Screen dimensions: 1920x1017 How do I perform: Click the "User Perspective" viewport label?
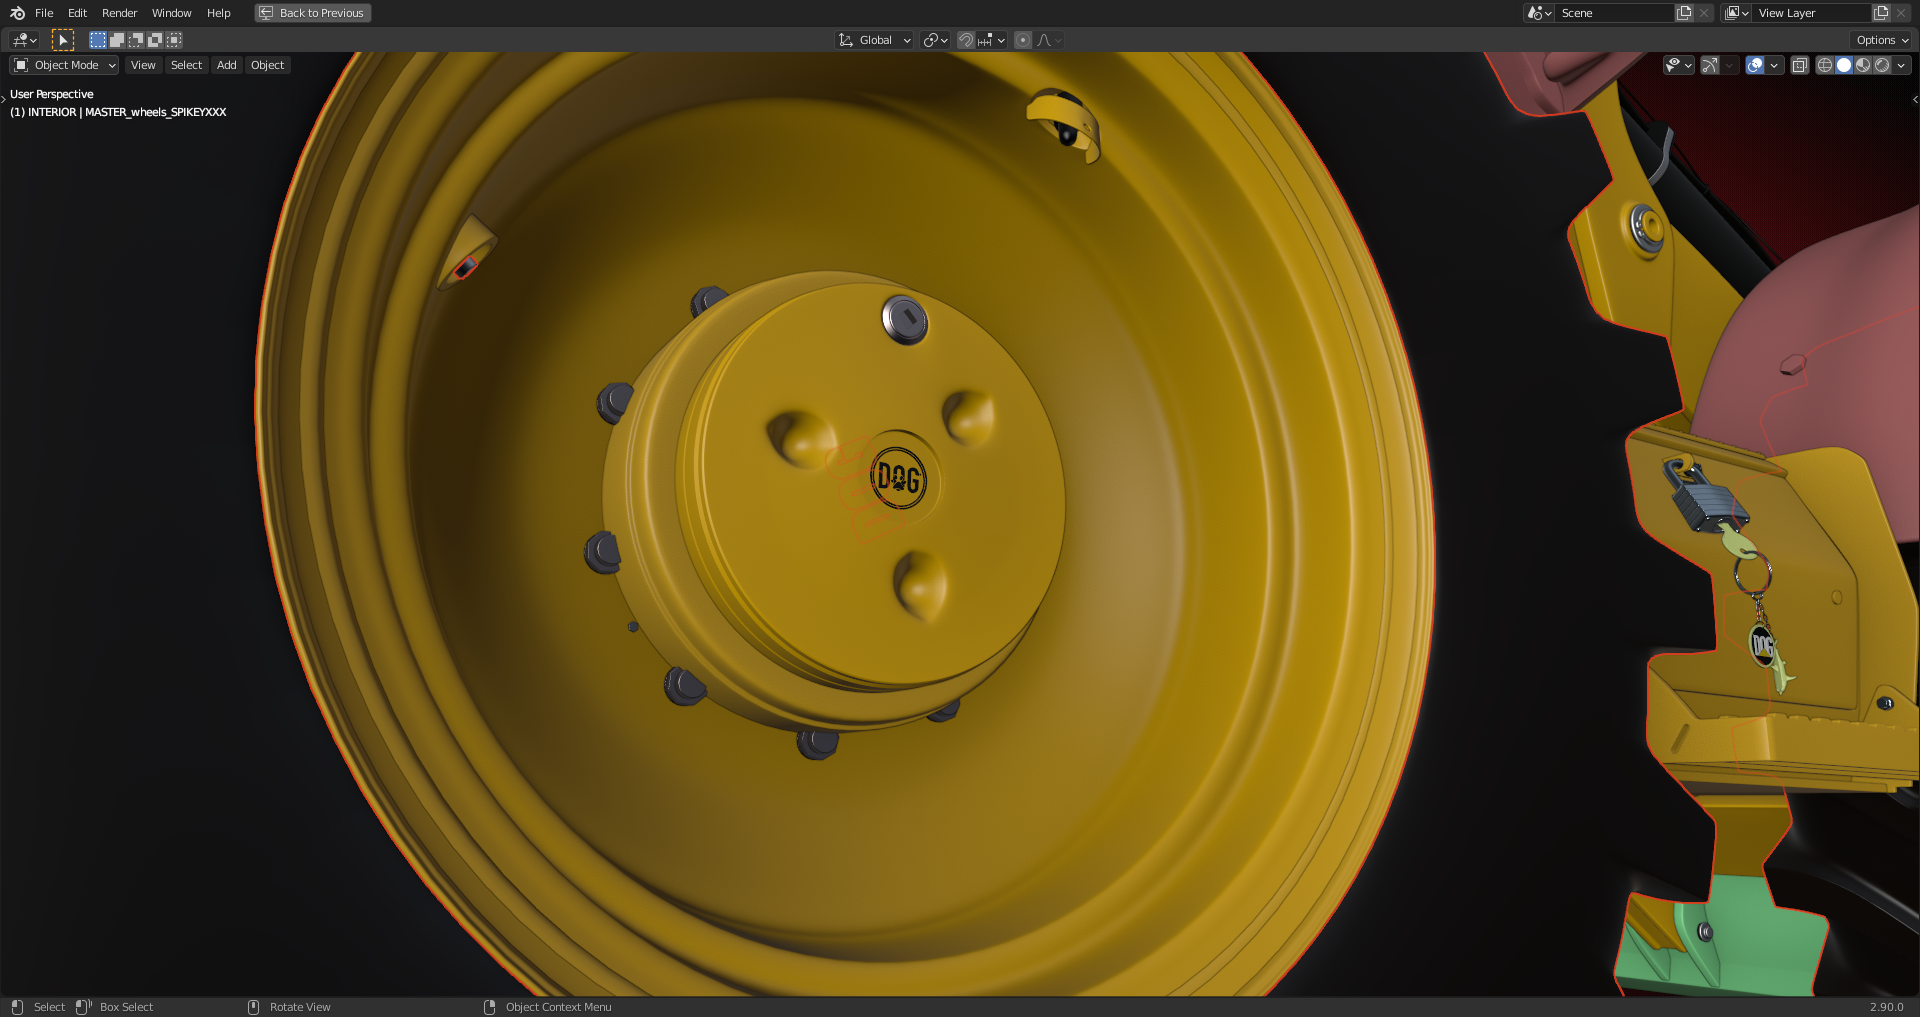point(51,94)
